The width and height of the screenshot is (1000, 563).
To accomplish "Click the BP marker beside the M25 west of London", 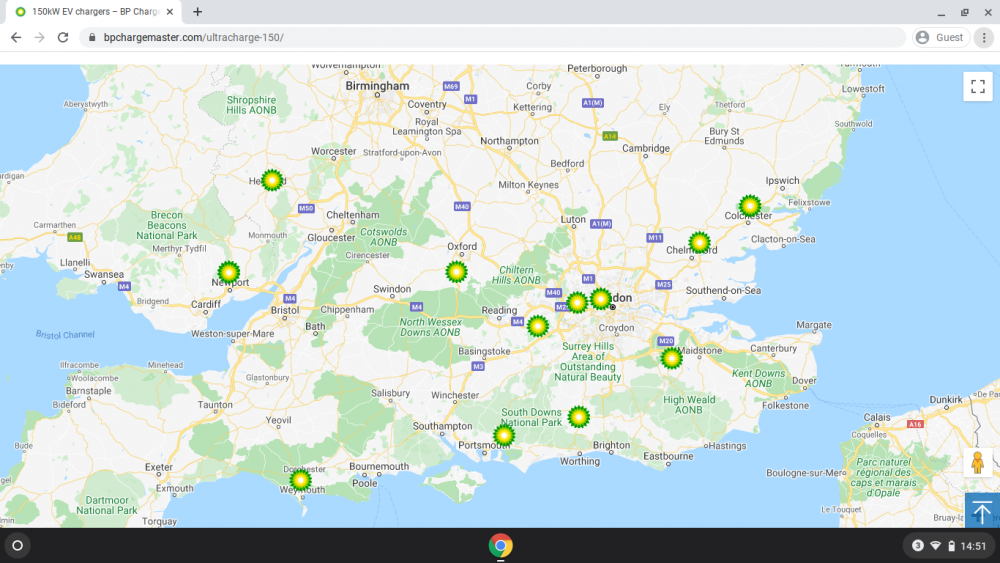I will coord(577,302).
